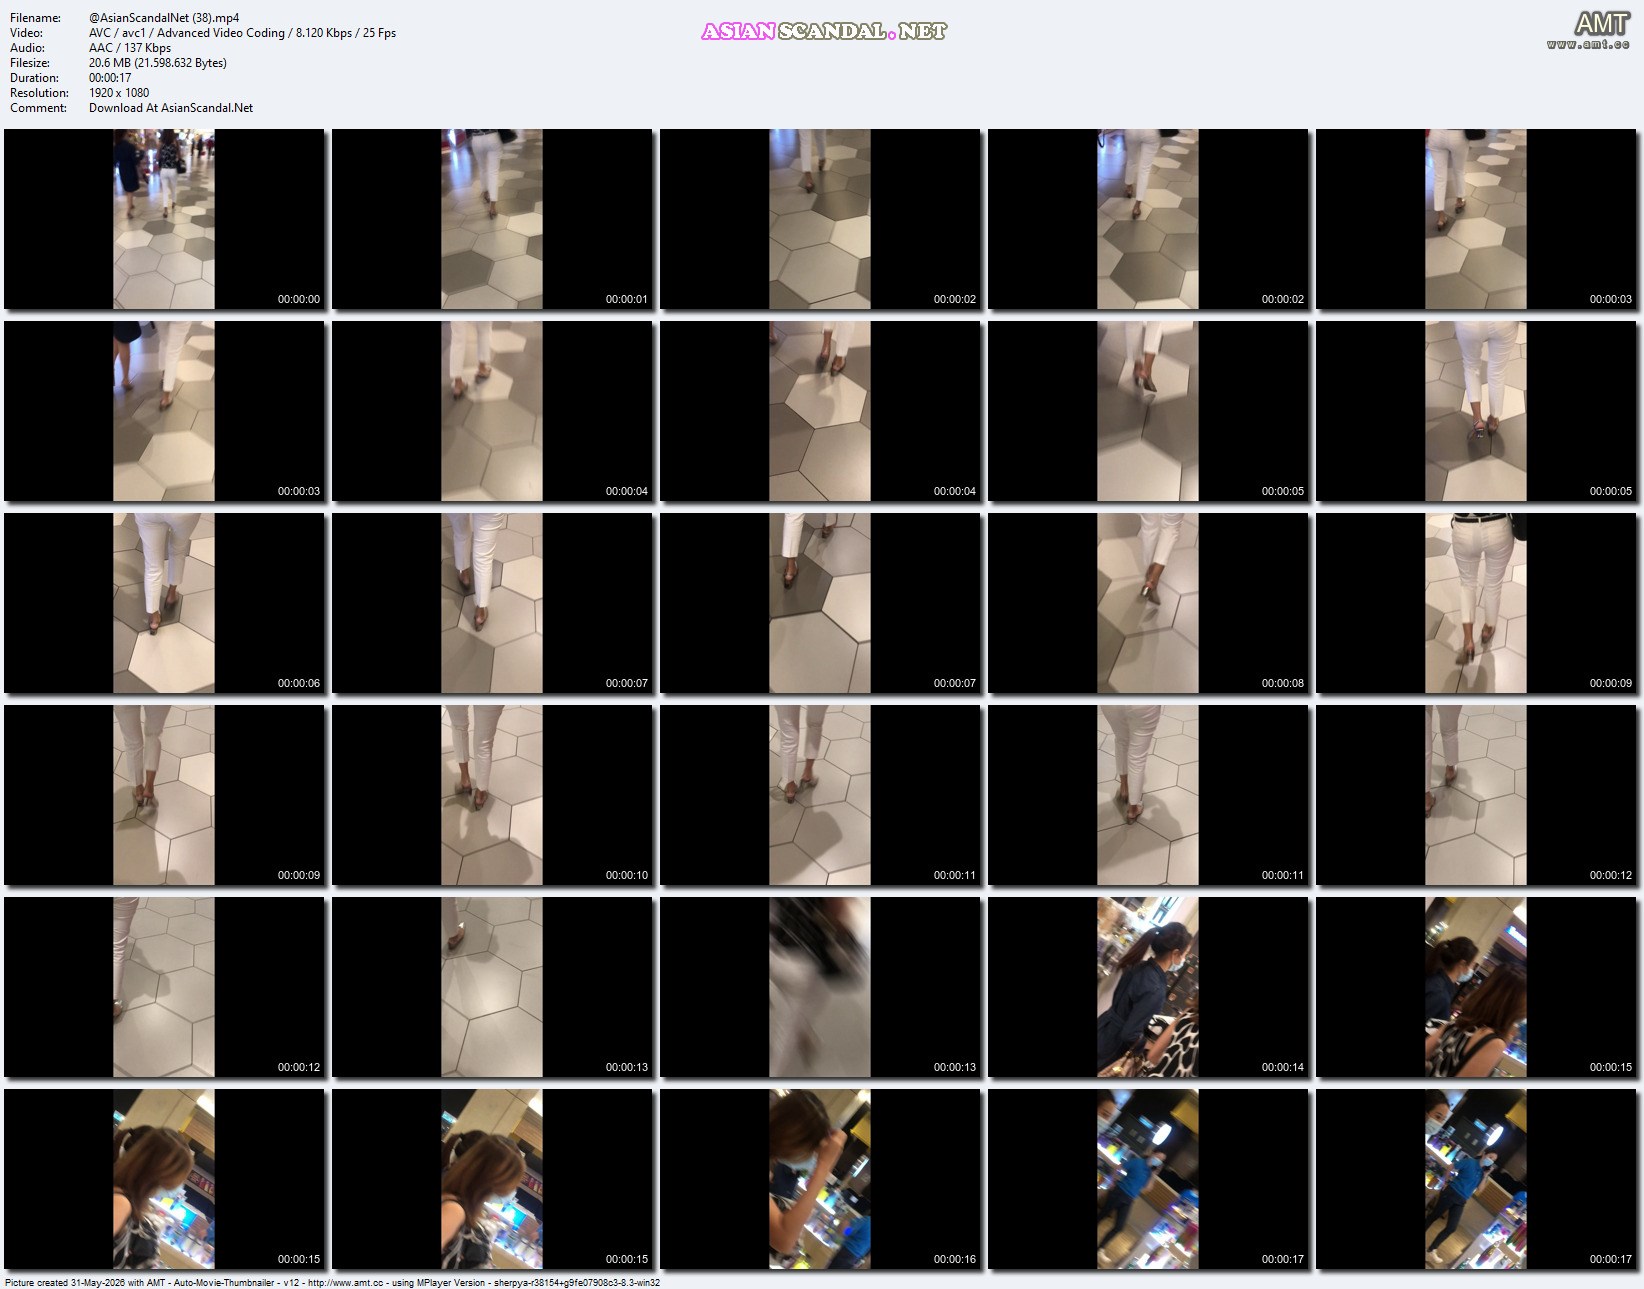The width and height of the screenshot is (1644, 1289).
Task: Select the thumbnail stamped 00:00:00
Action: pos(164,219)
